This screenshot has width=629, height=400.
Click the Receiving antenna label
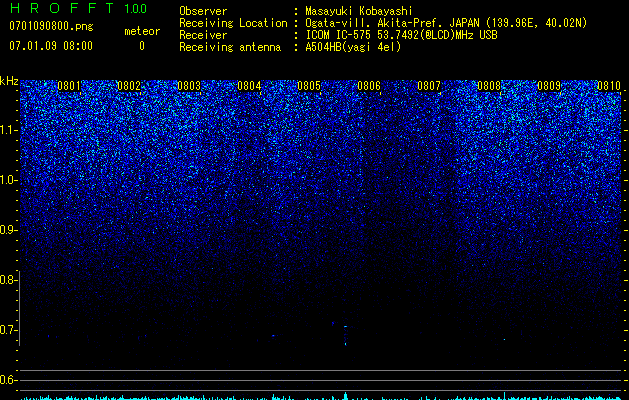[230, 47]
